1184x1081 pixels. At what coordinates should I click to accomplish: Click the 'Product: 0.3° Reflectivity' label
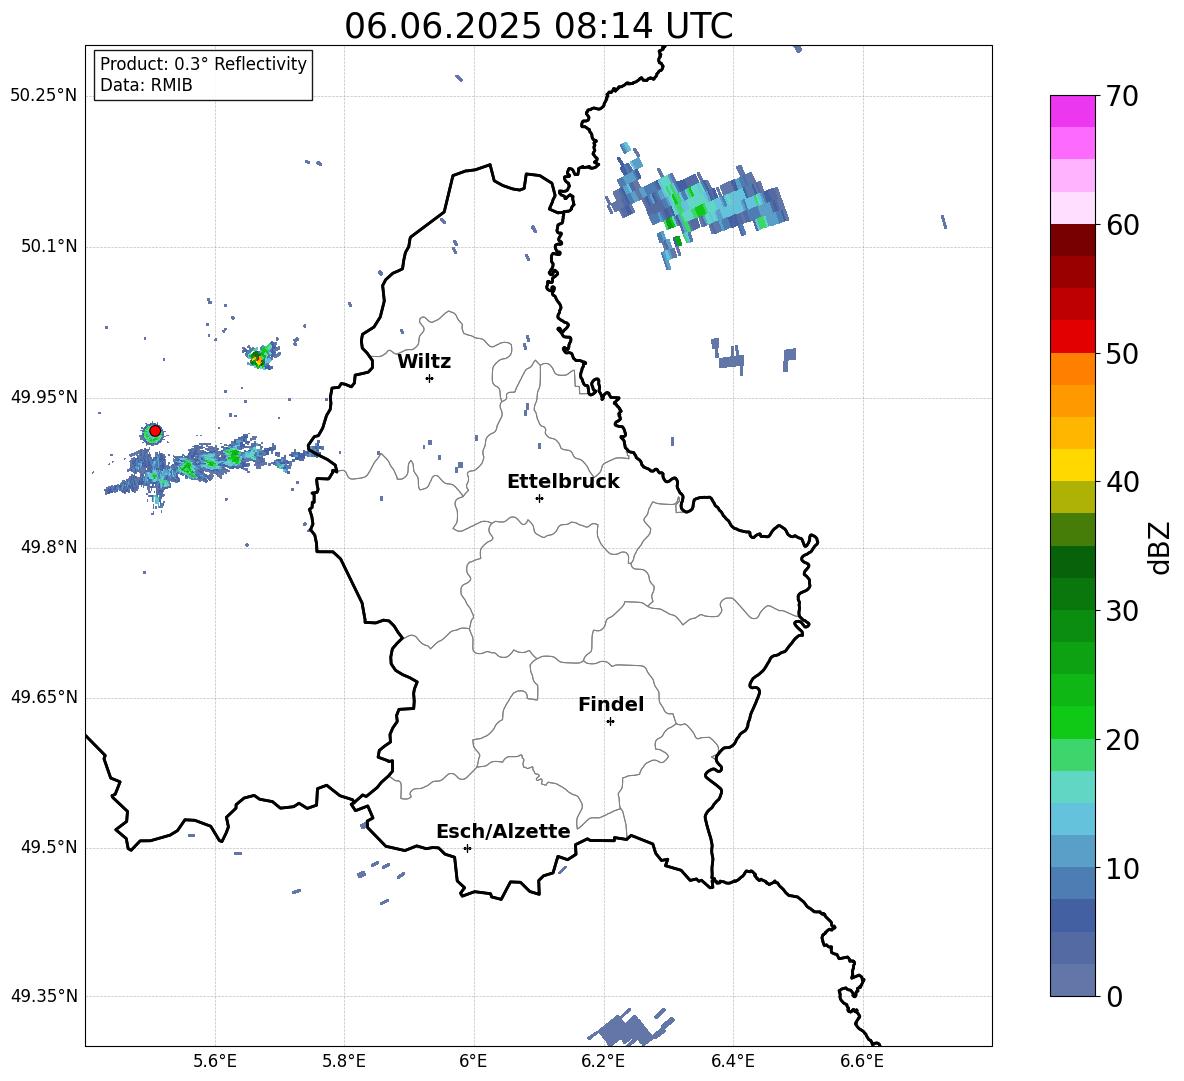[203, 64]
